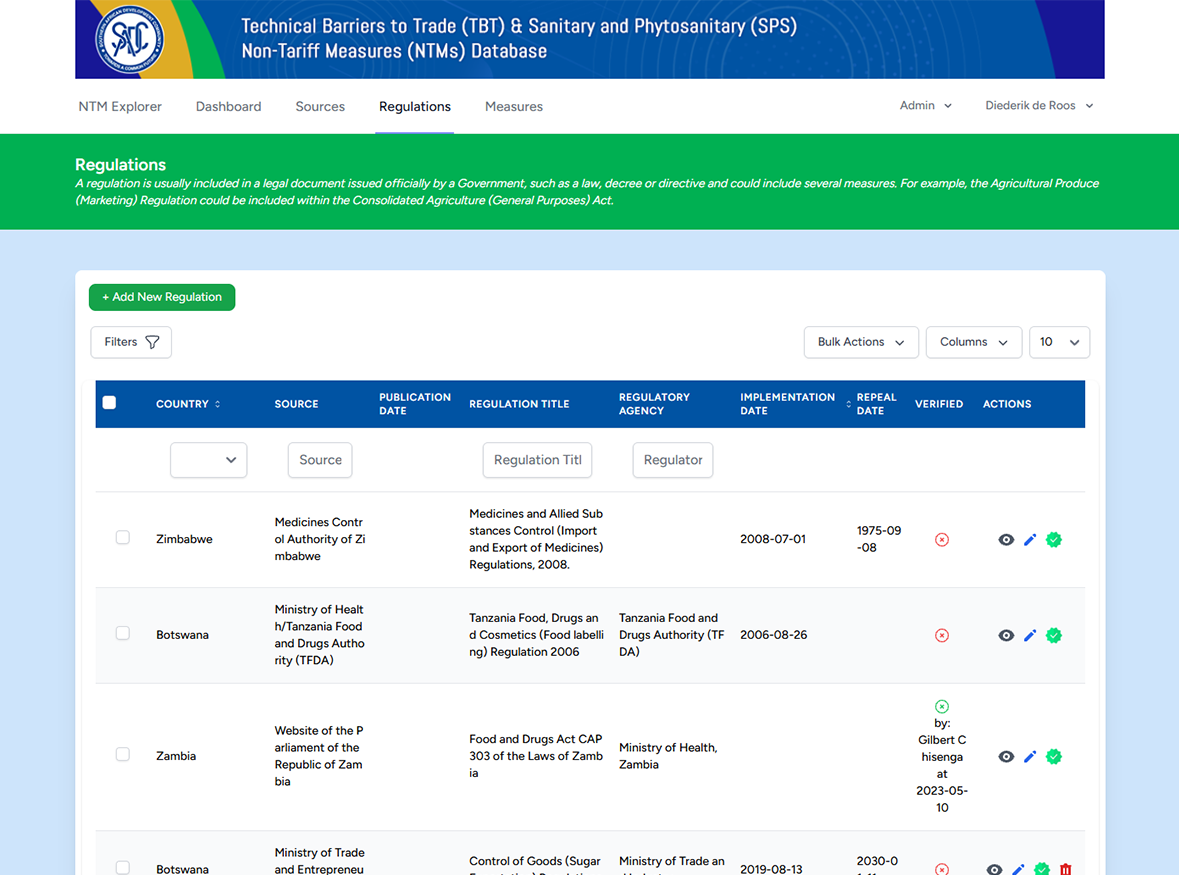The height and width of the screenshot is (875, 1179).
Task: Open the country filter dropdown
Action: (x=208, y=460)
